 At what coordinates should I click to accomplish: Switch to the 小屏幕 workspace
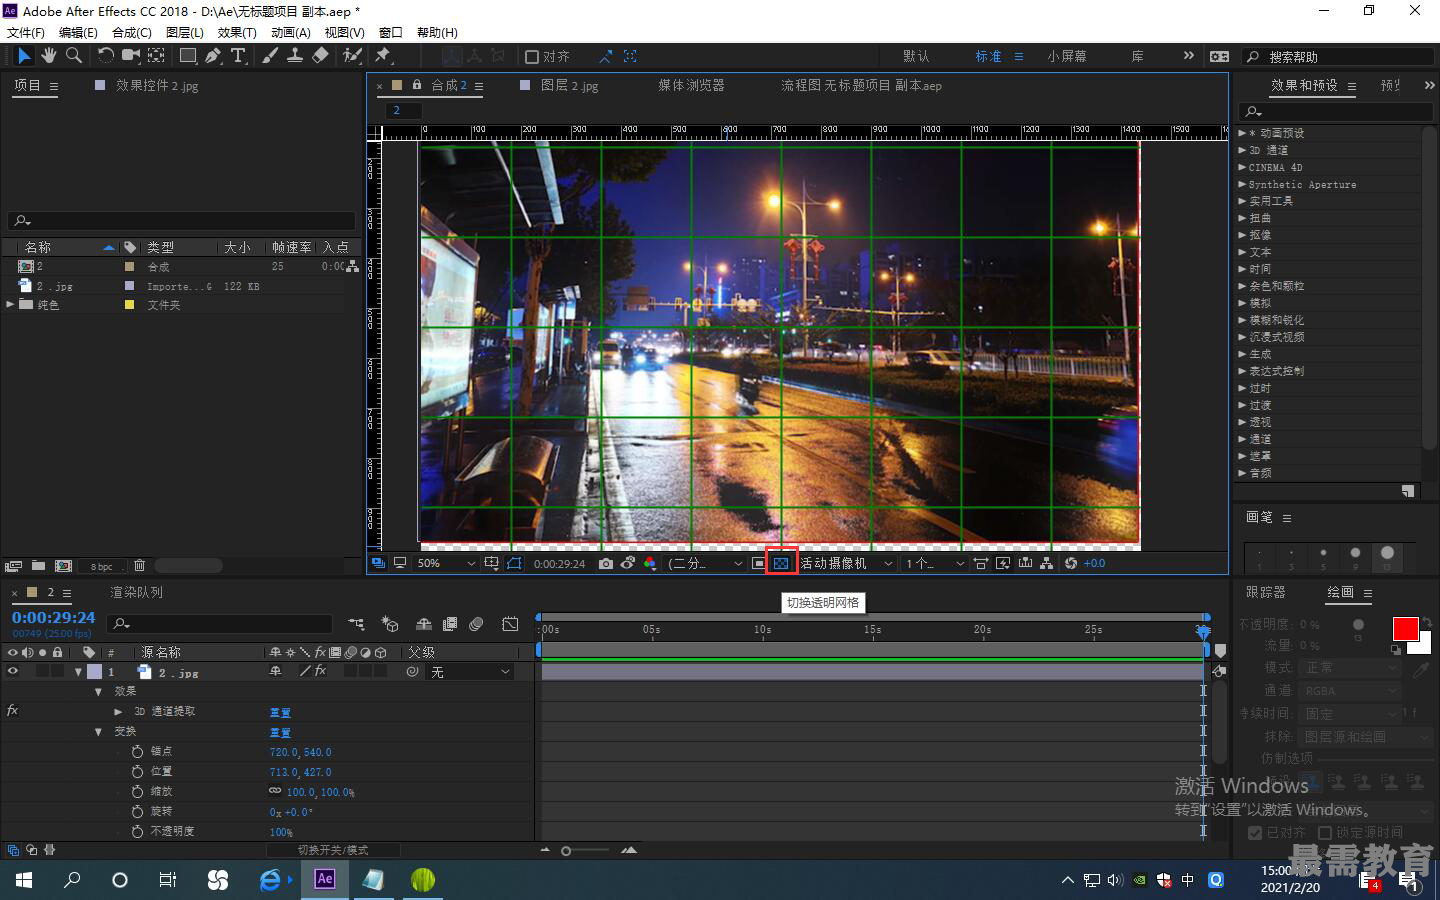tap(1067, 57)
